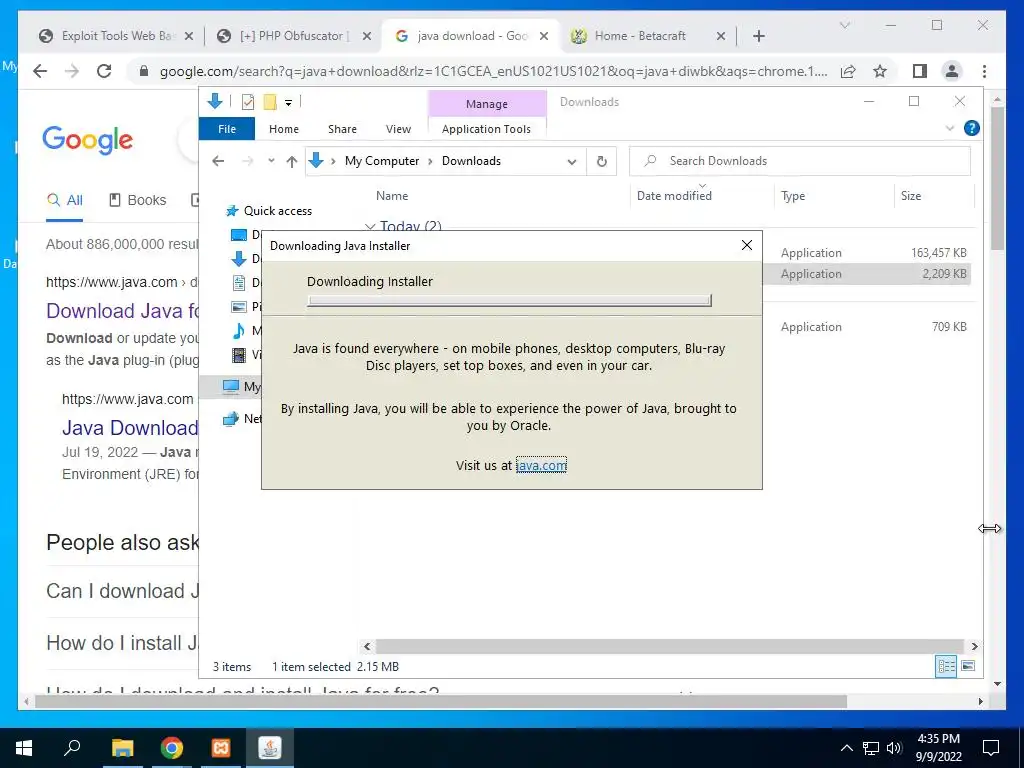Click New Folder icon in quick access toolbar
Screen dimensions: 1024x768
point(270,101)
